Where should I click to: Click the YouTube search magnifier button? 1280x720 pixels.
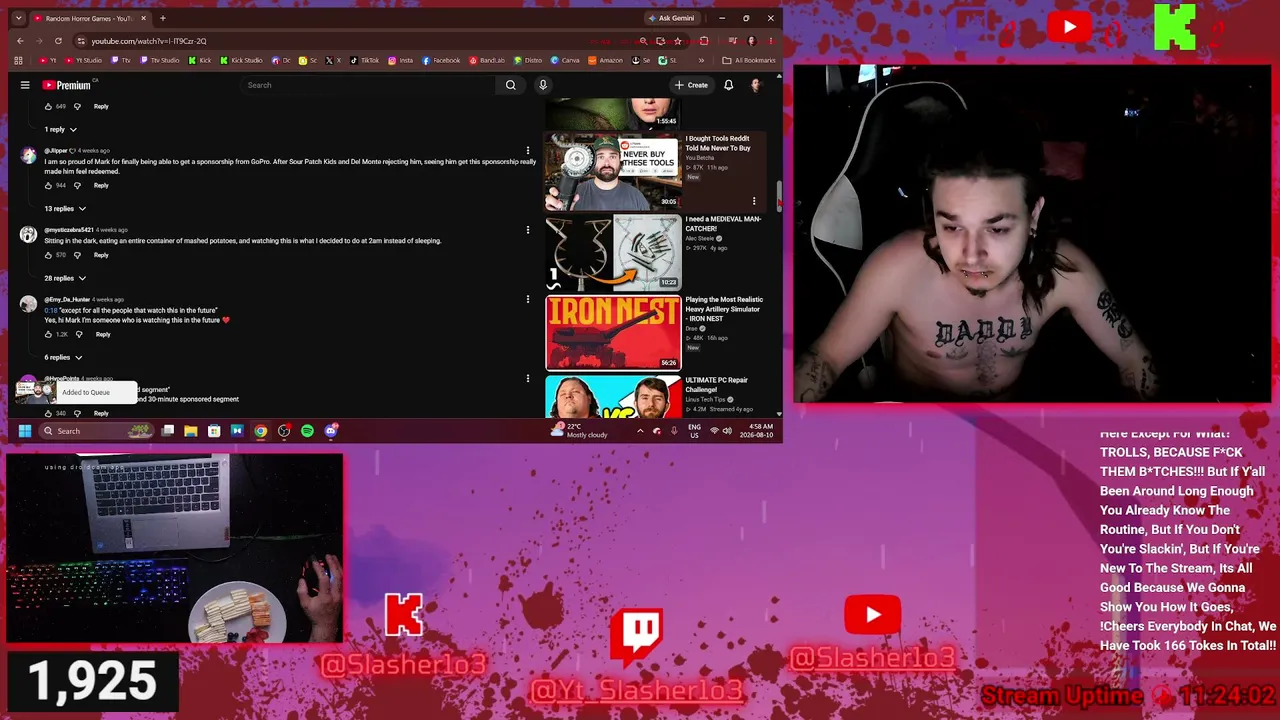pyautogui.click(x=510, y=85)
